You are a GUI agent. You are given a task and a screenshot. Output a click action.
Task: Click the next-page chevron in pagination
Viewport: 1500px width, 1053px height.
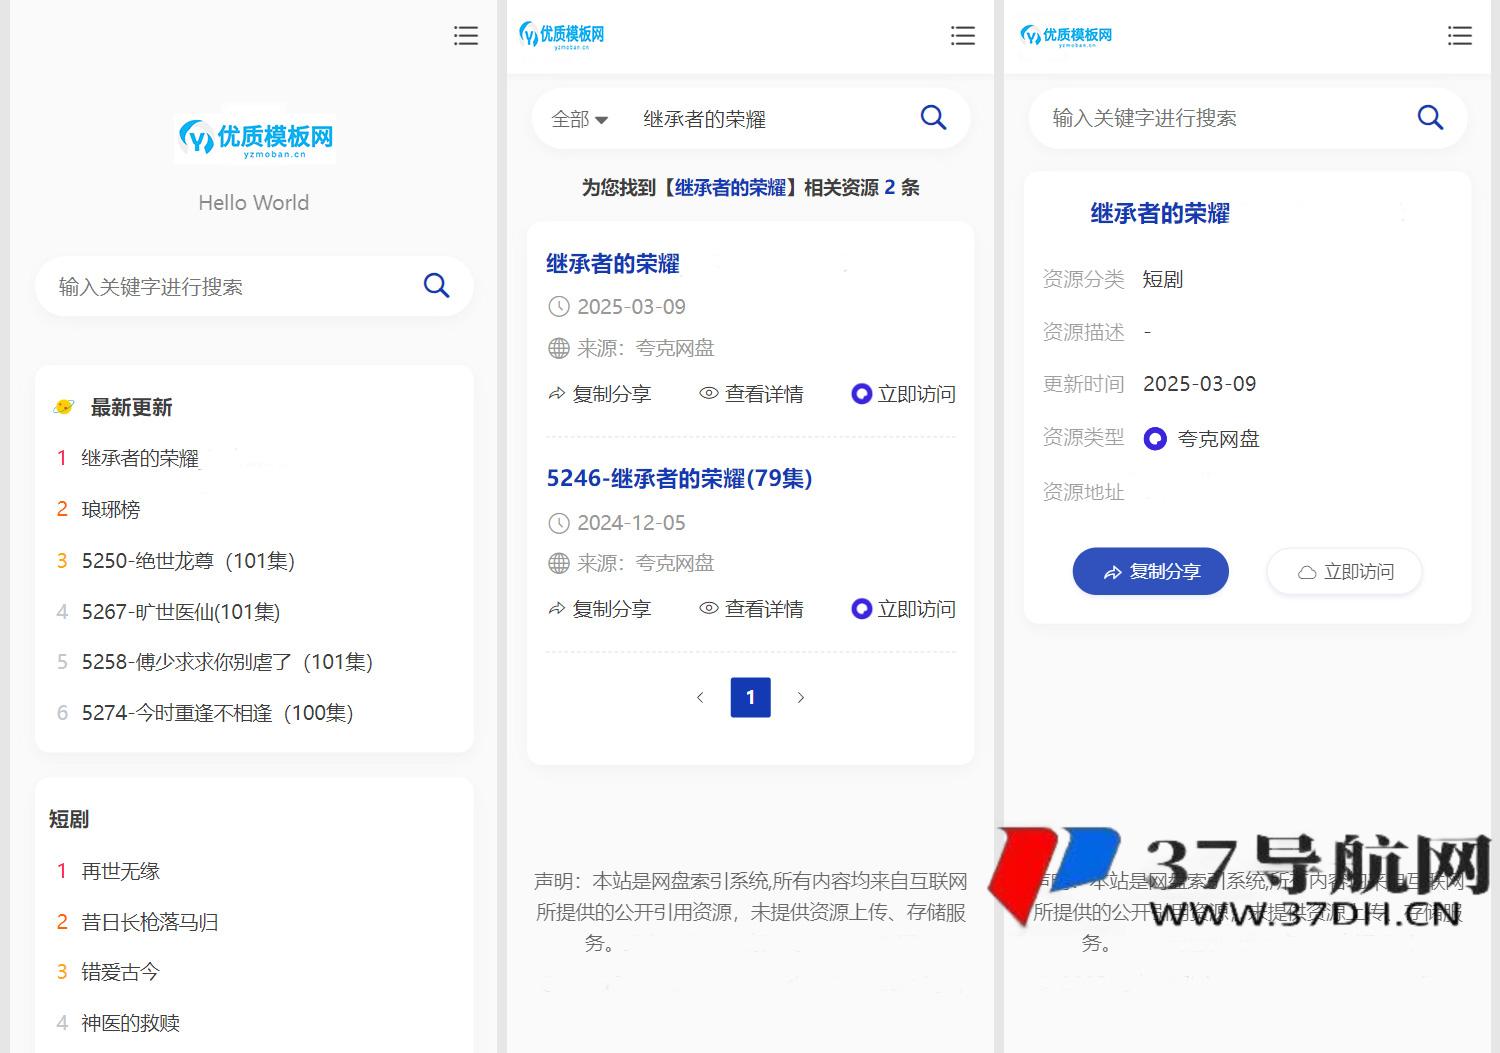(x=801, y=697)
